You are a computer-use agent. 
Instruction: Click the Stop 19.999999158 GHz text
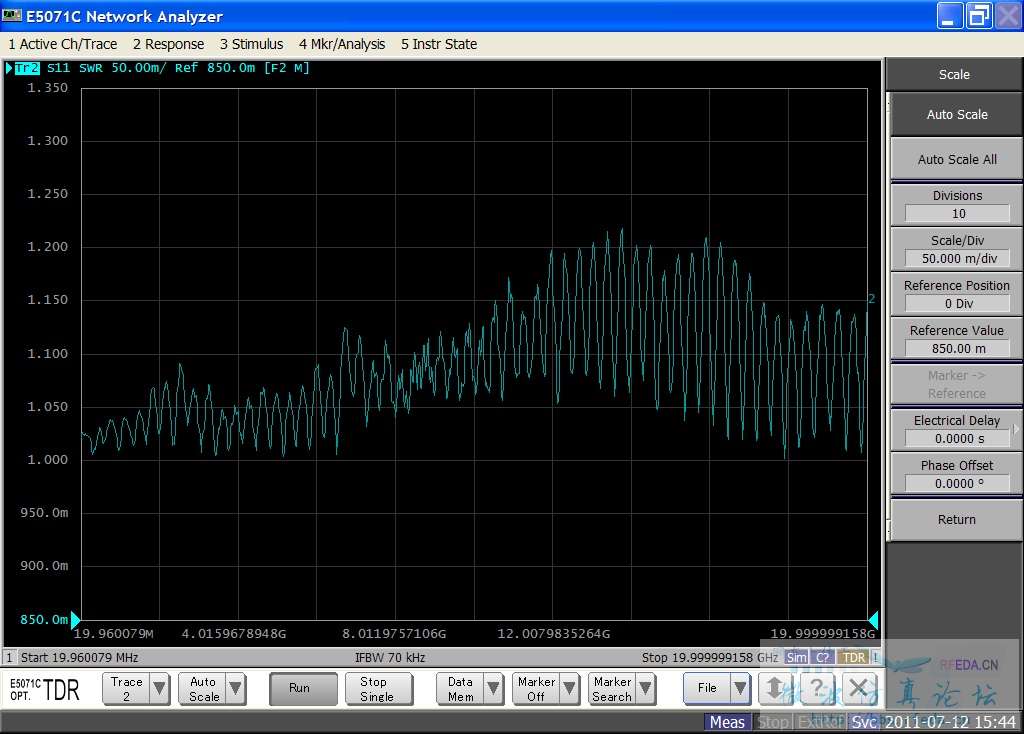[709, 658]
